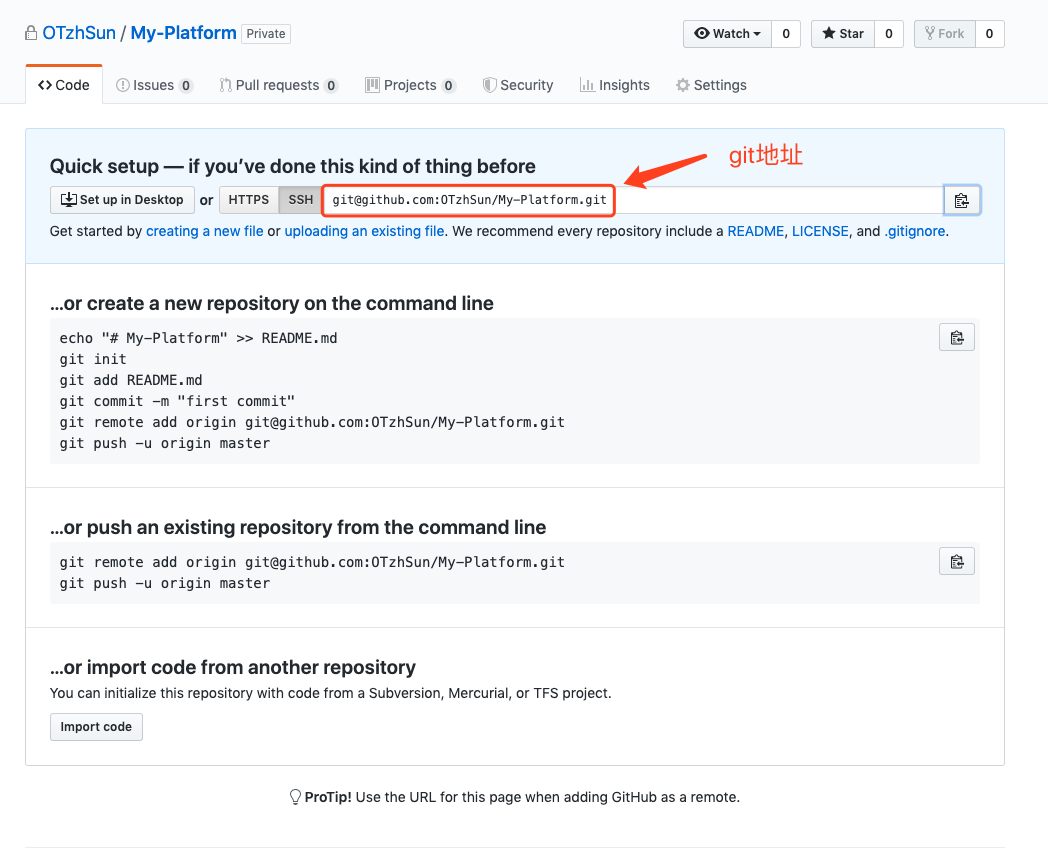
Task: Copy the quick setup SSH URL to clipboard
Action: pyautogui.click(x=961, y=200)
